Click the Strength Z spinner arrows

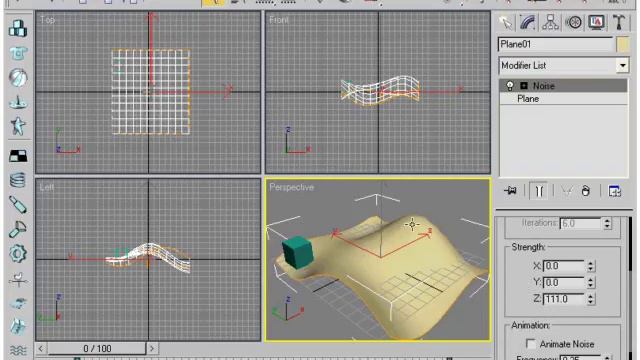591,299
